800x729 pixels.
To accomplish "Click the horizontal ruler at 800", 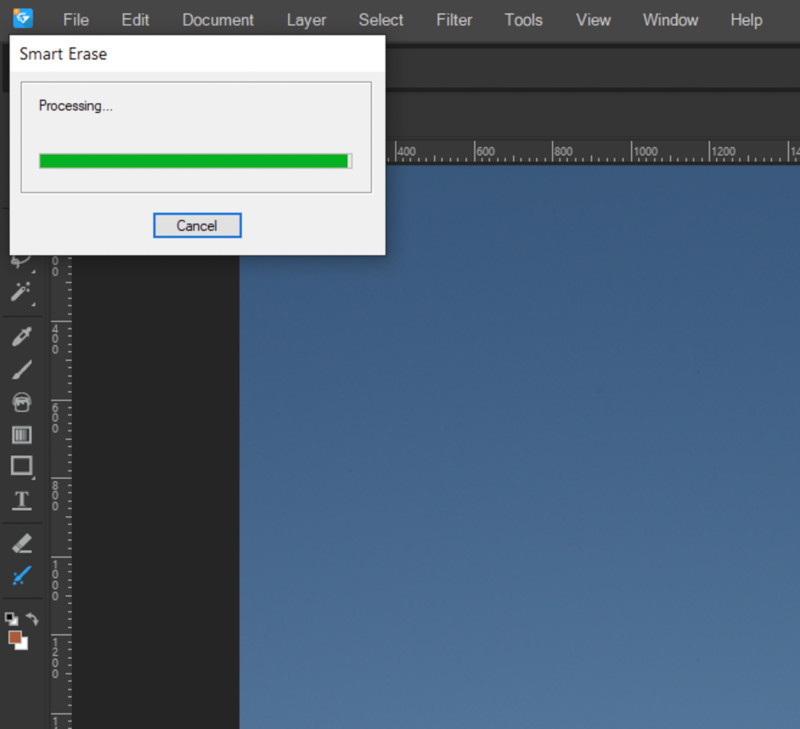I will [556, 152].
